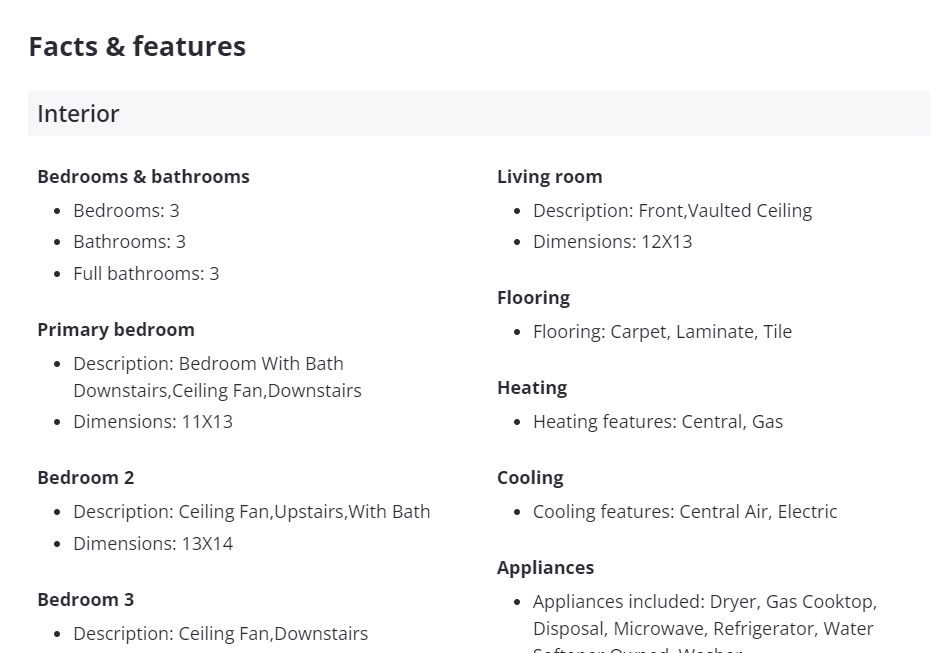The width and height of the screenshot is (934, 653).
Task: Click the Primary bedroom description text
Action: click(x=217, y=377)
